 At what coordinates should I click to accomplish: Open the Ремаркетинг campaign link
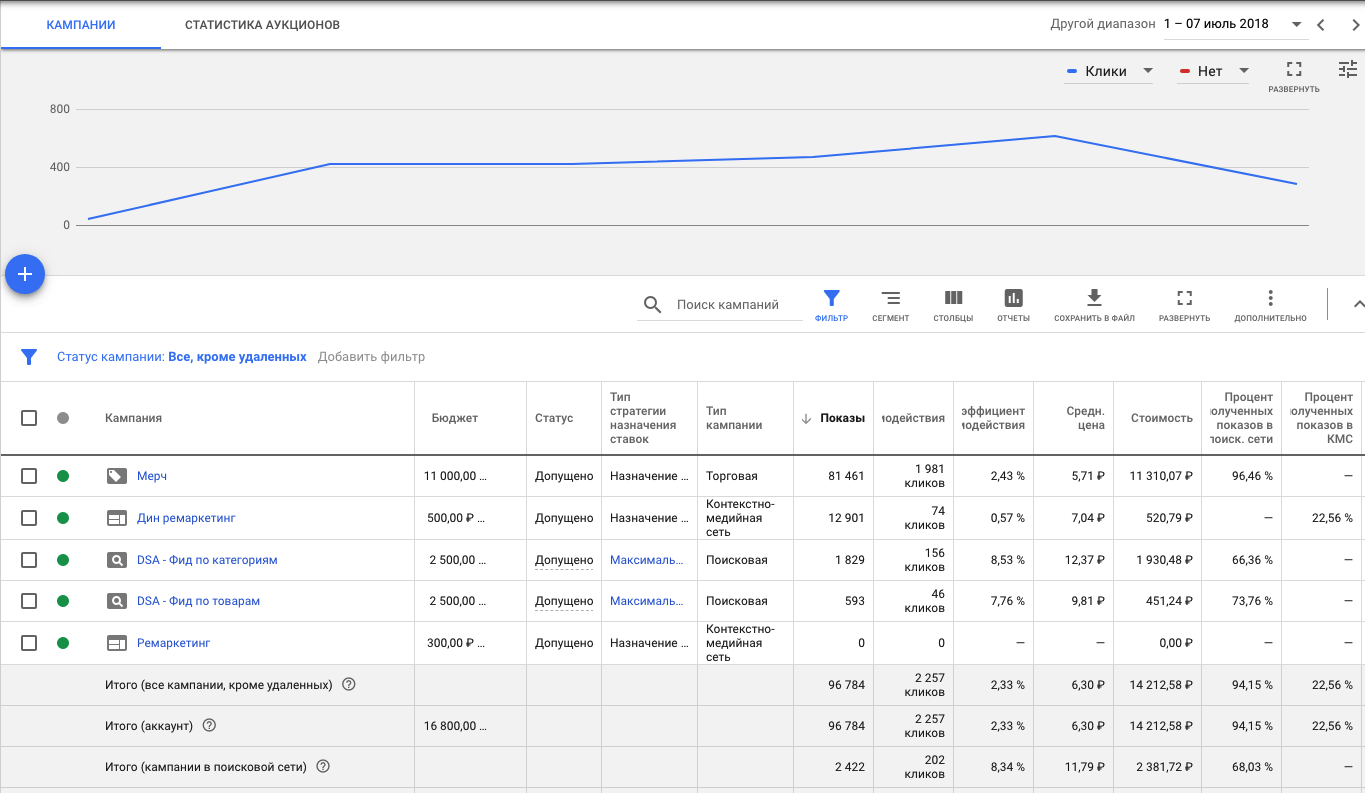point(173,643)
